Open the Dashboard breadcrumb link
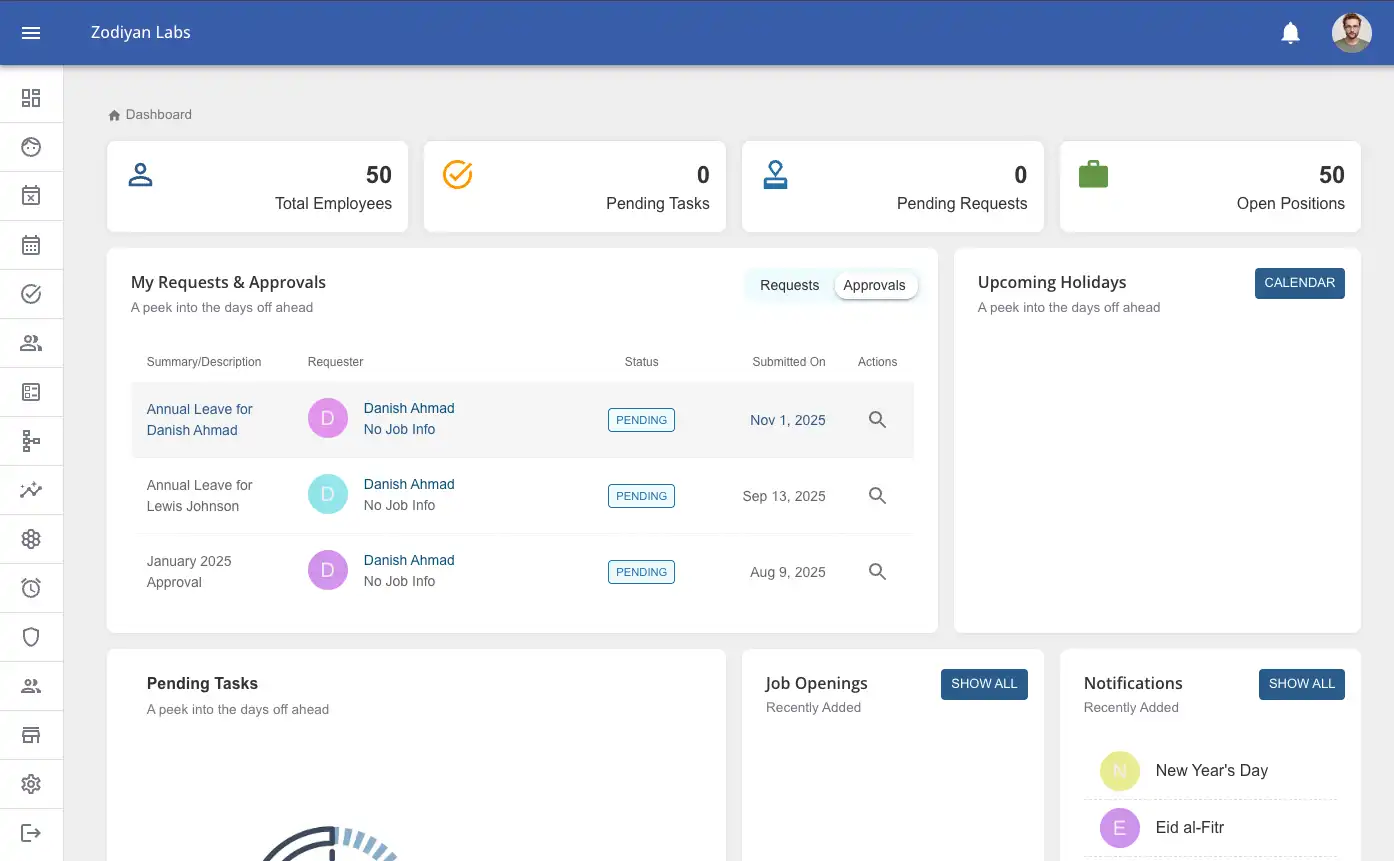This screenshot has height=861, width=1394. [158, 114]
